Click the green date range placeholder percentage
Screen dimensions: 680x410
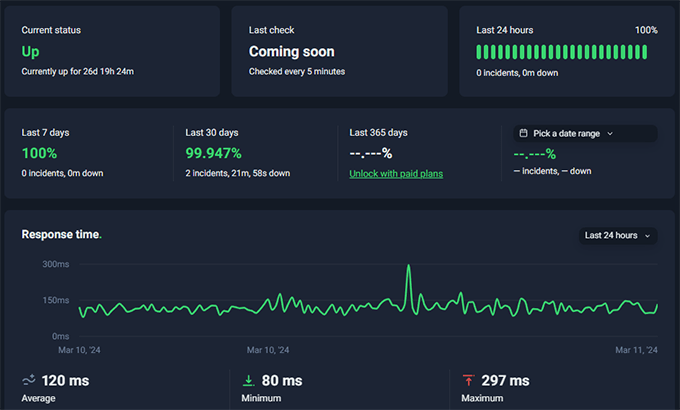(x=534, y=154)
